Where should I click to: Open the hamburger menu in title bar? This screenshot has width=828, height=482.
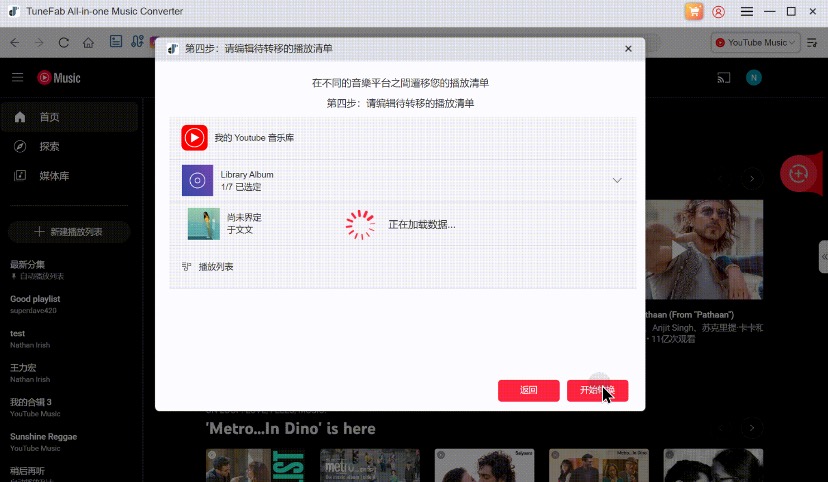tap(746, 12)
